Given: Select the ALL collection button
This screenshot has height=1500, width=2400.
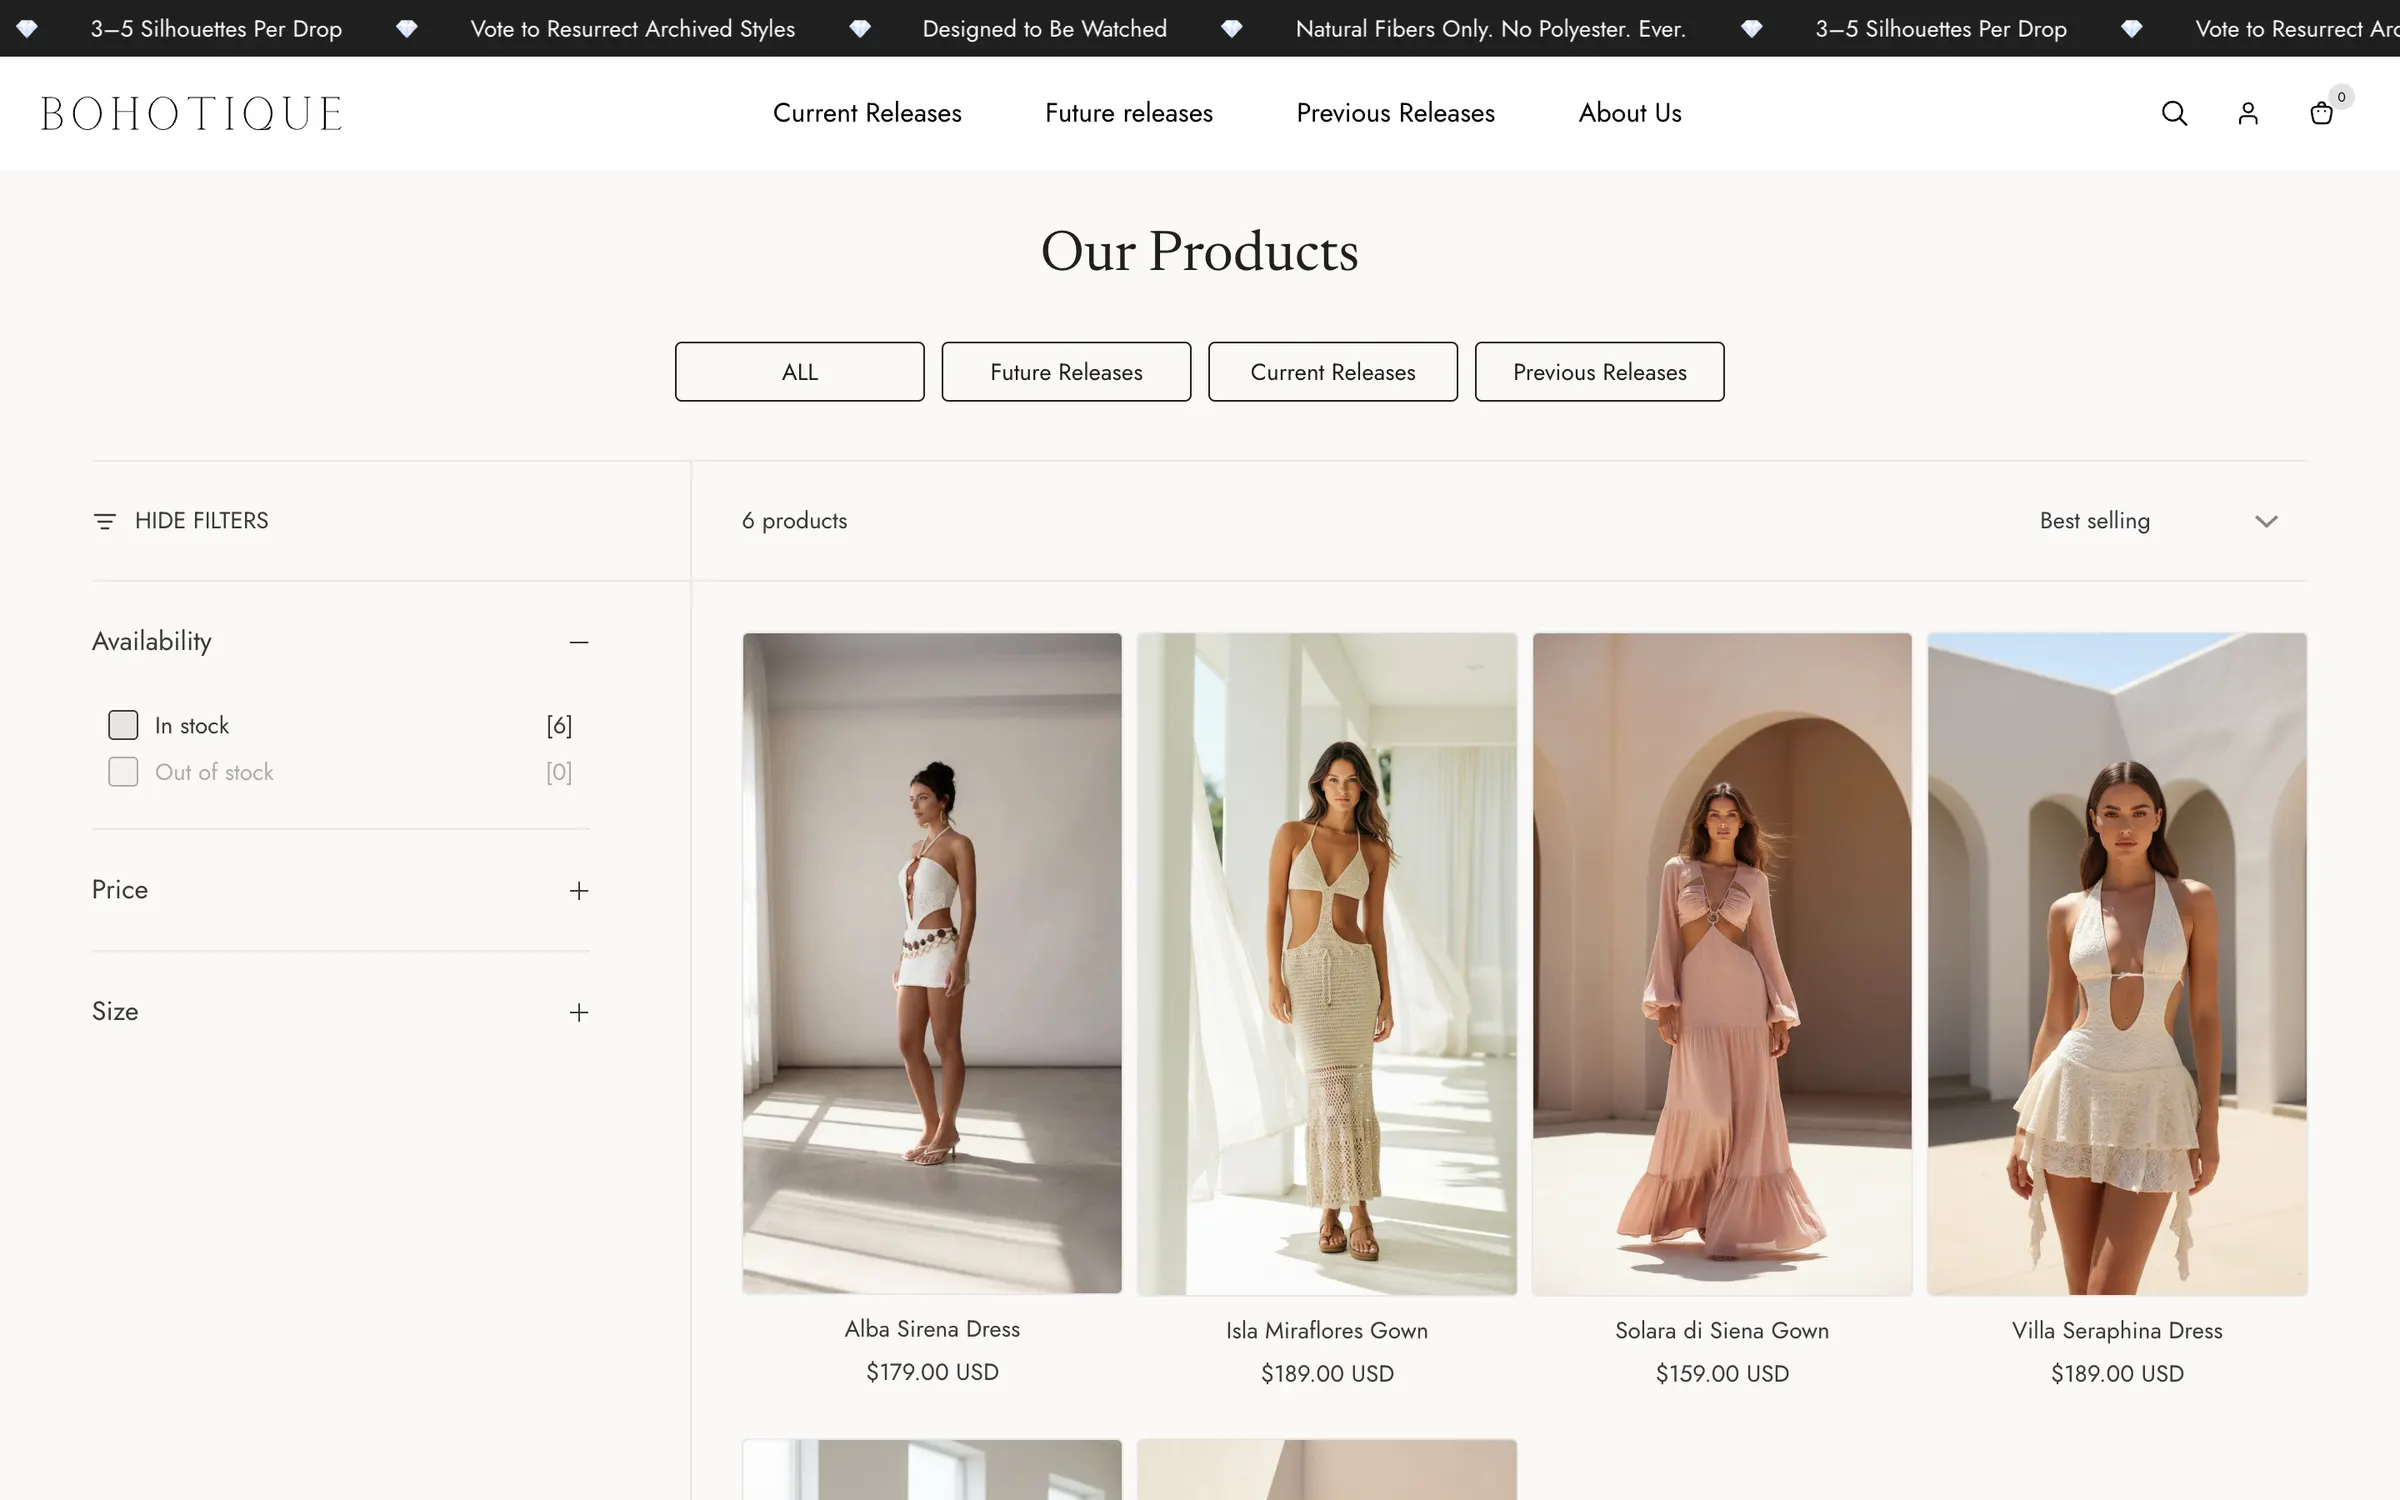Looking at the screenshot, I should click(800, 372).
